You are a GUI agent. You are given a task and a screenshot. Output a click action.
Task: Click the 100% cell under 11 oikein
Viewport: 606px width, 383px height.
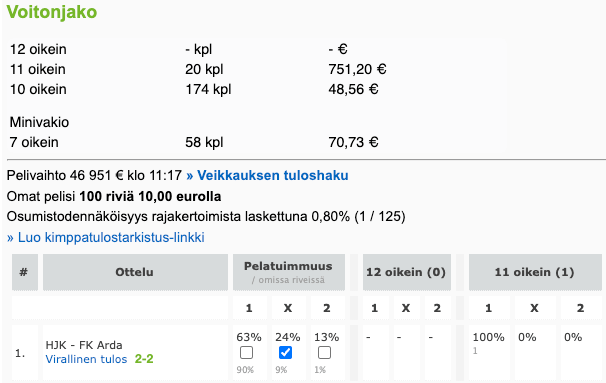pyautogui.click(x=488, y=337)
